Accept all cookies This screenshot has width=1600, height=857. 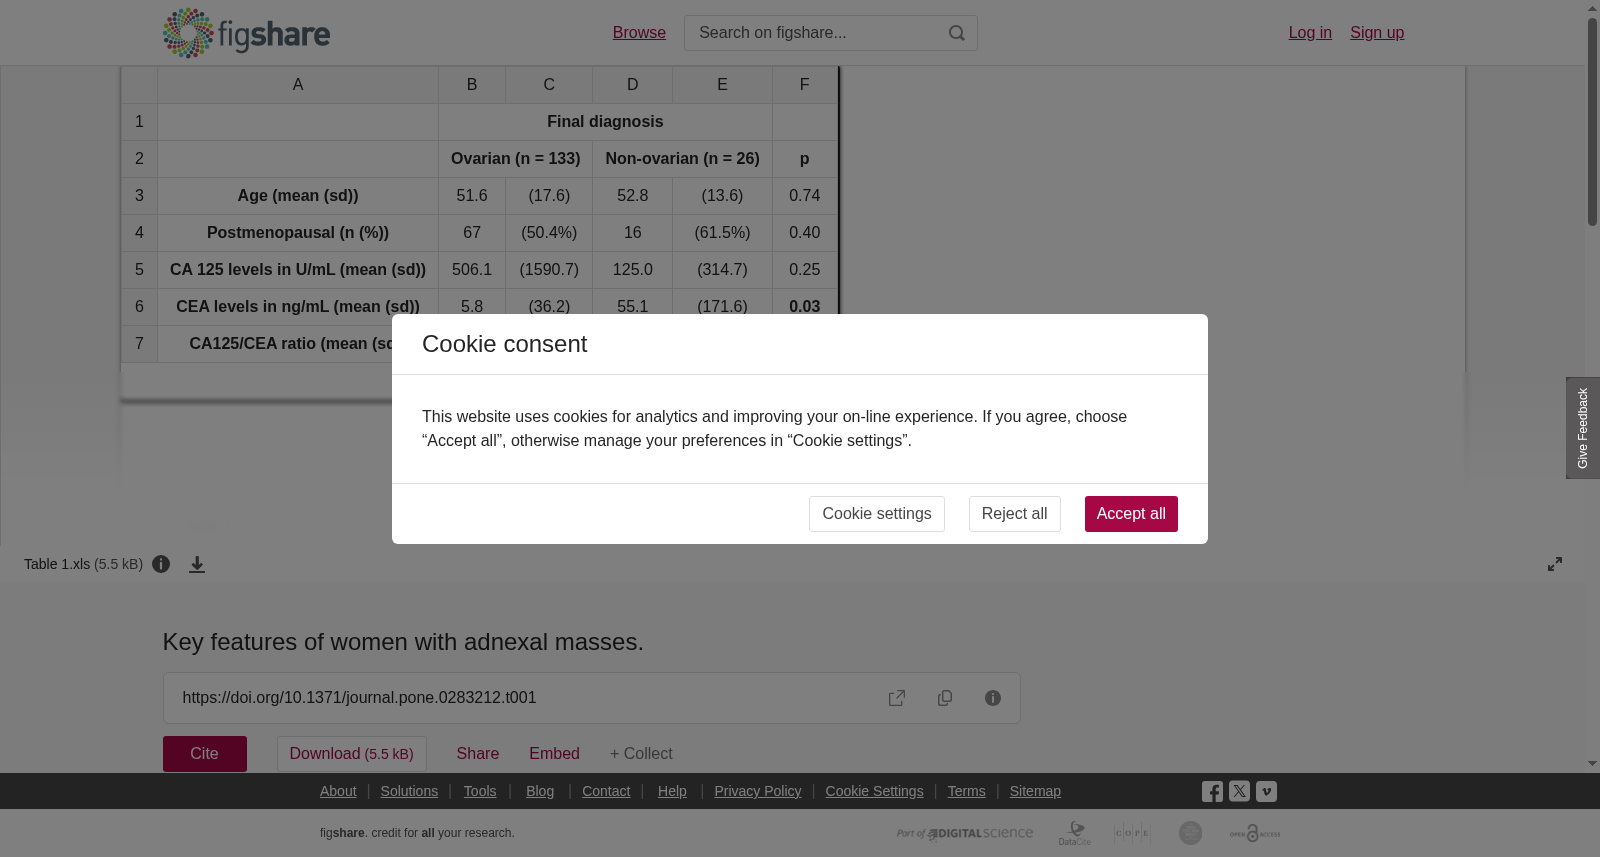pyautogui.click(x=1131, y=514)
